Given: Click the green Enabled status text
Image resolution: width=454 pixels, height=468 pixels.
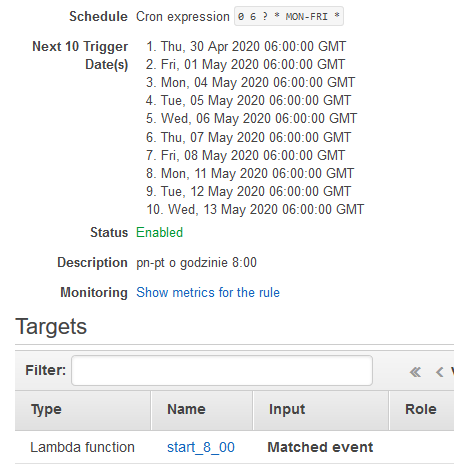Looking at the screenshot, I should (159, 232).
